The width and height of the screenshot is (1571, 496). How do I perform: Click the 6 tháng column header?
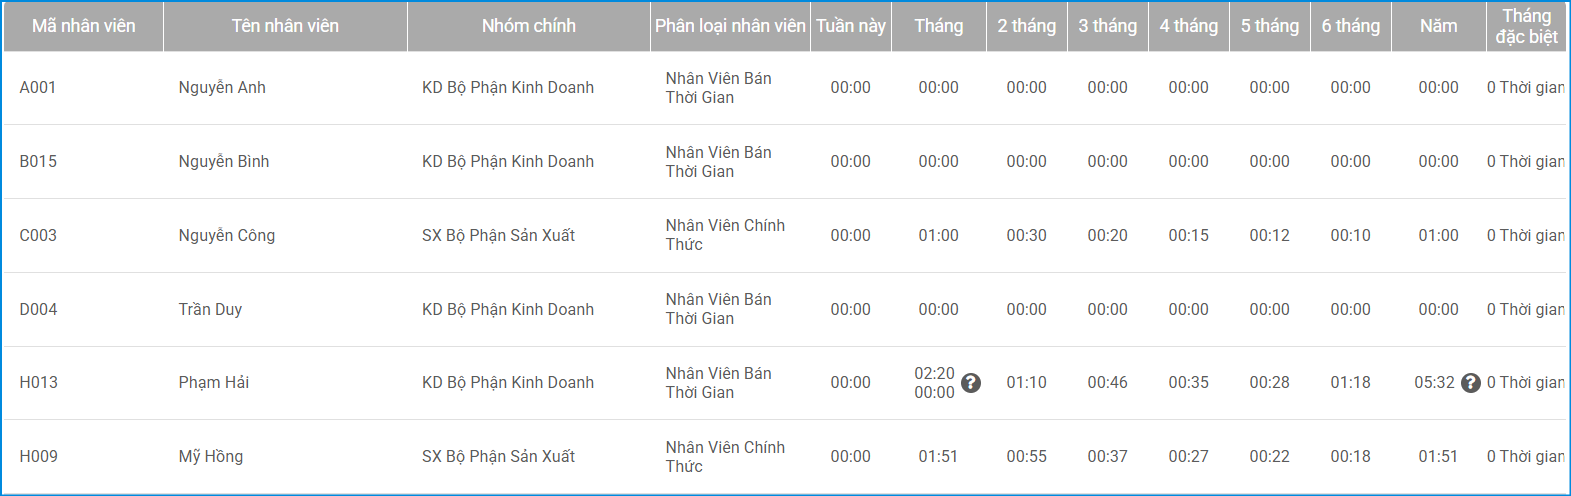[x=1350, y=26]
